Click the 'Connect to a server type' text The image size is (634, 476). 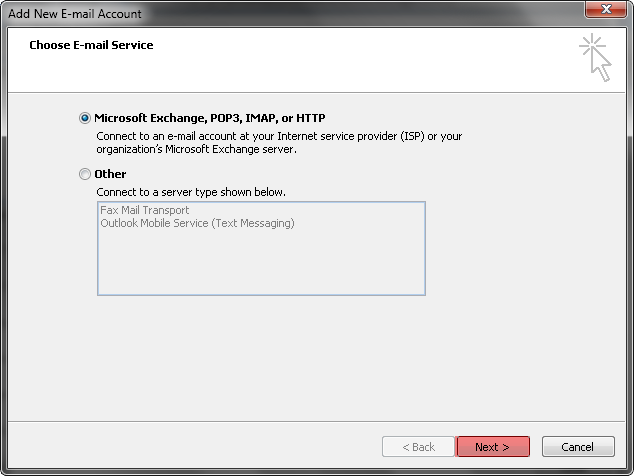191,192
